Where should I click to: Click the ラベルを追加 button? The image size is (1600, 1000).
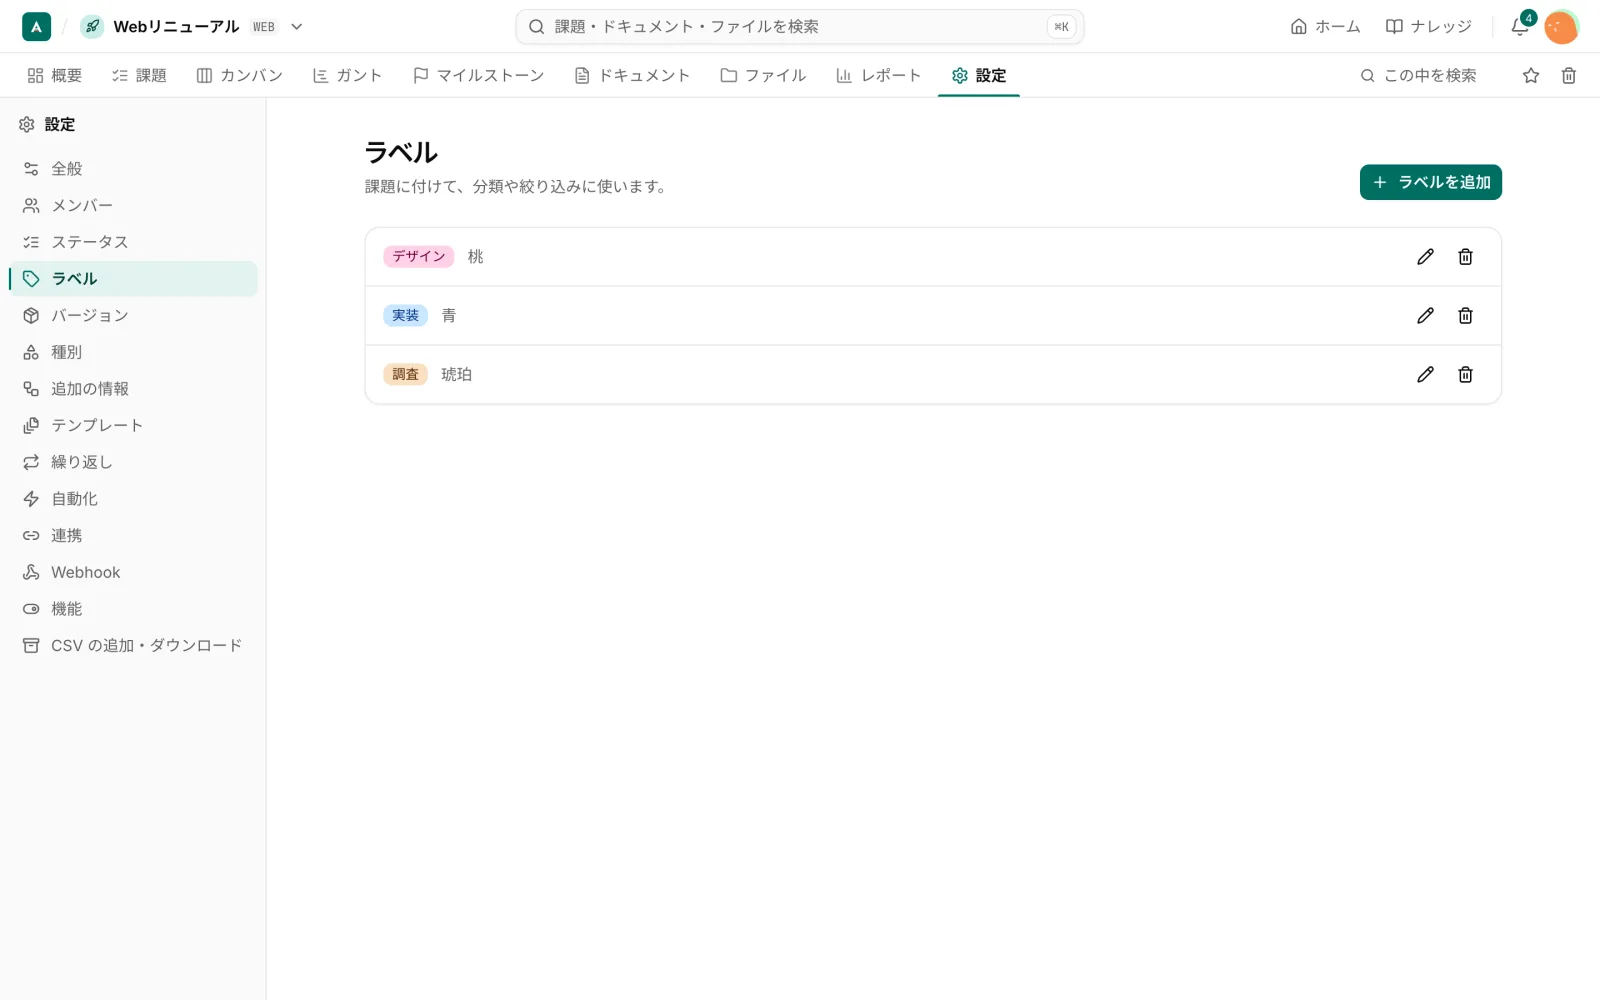tap(1430, 182)
